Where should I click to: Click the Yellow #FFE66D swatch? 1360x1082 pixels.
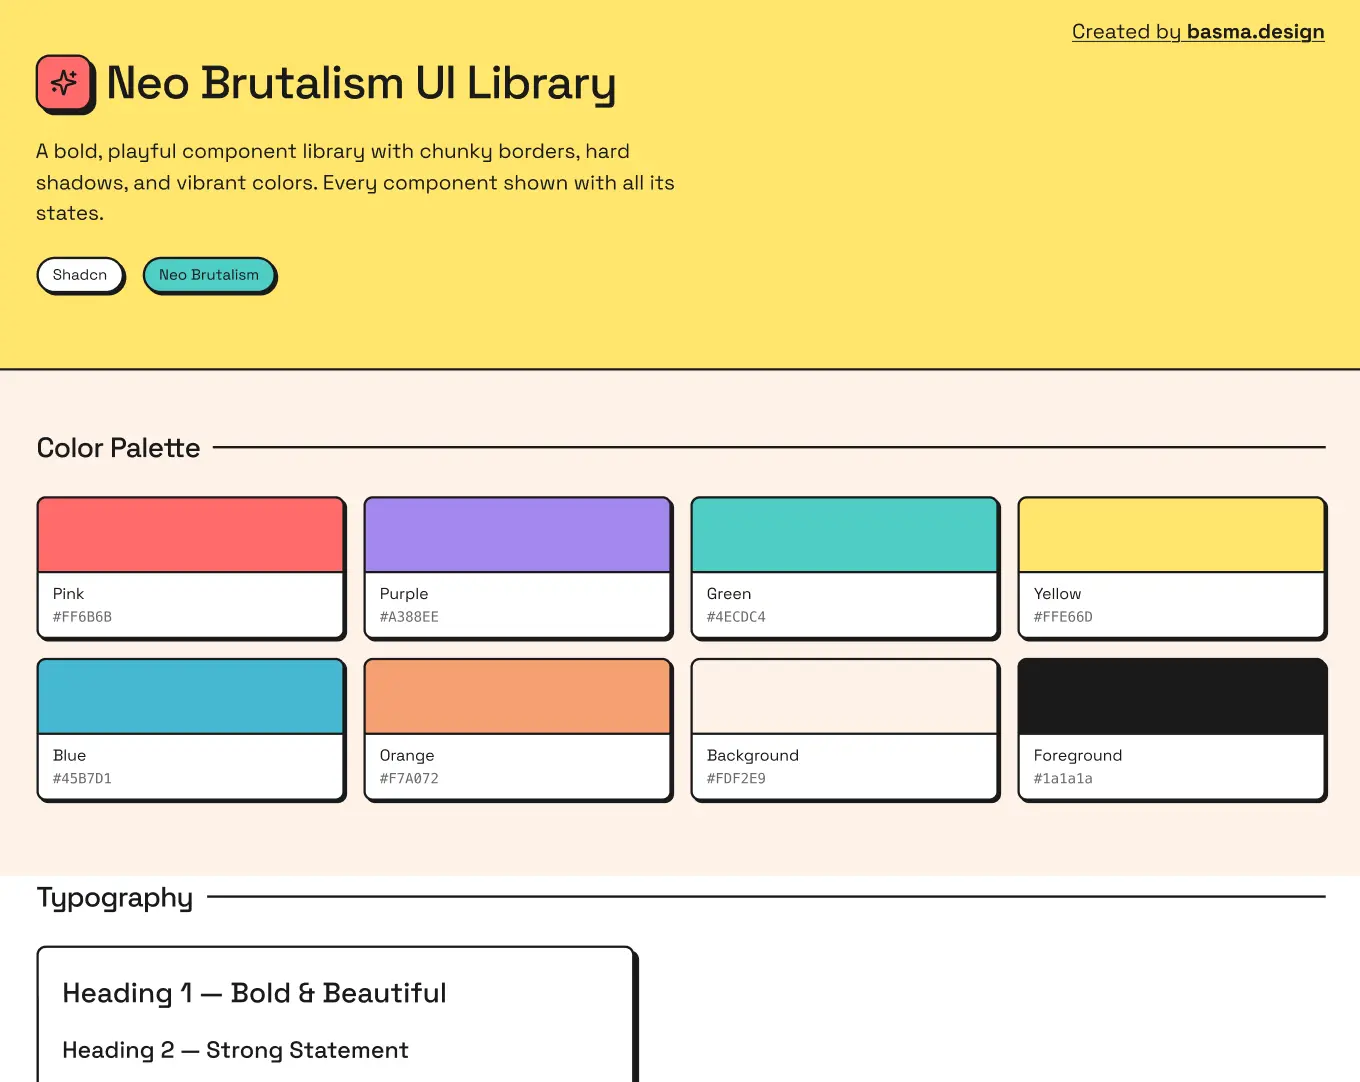1171,533
